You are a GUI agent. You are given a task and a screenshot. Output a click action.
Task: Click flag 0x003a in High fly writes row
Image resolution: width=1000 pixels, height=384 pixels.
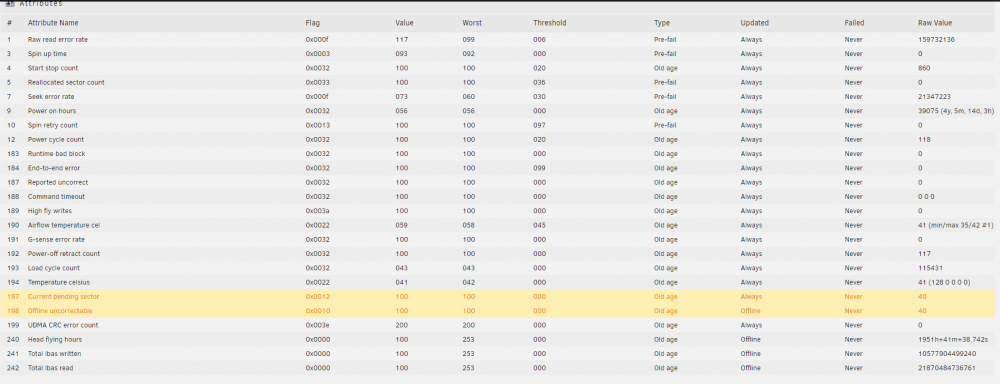coord(318,210)
